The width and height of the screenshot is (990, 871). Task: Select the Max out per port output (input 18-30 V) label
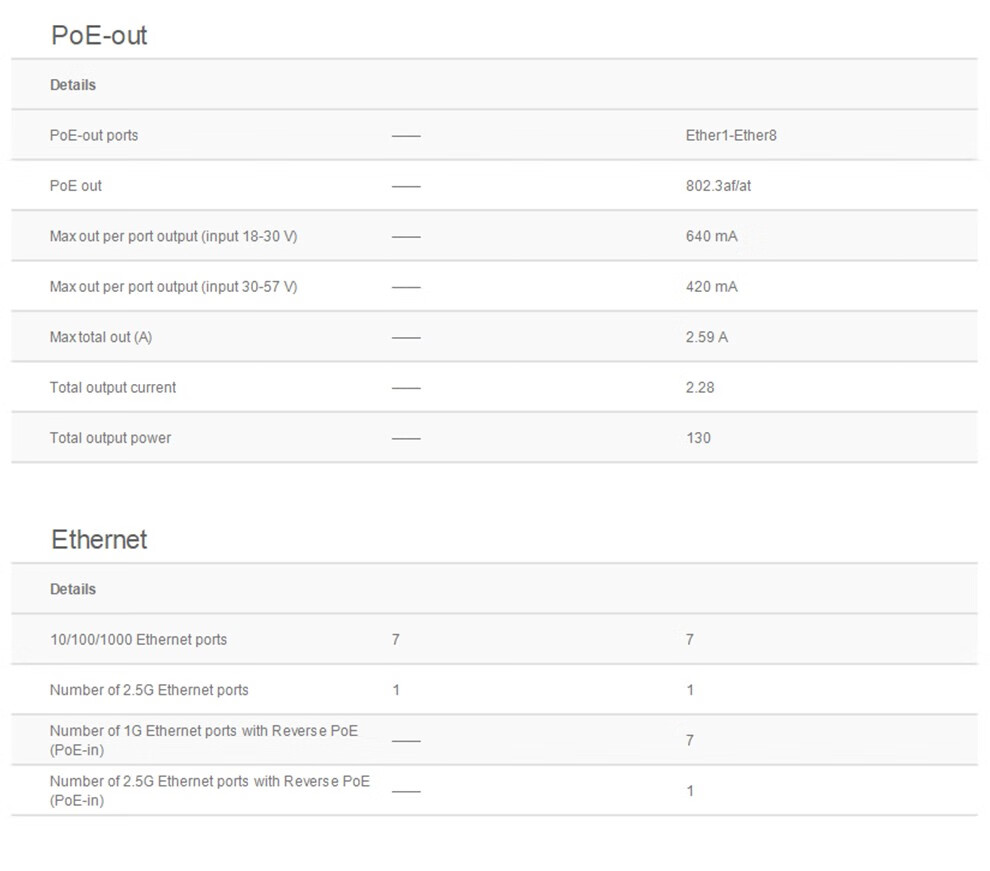pos(173,236)
